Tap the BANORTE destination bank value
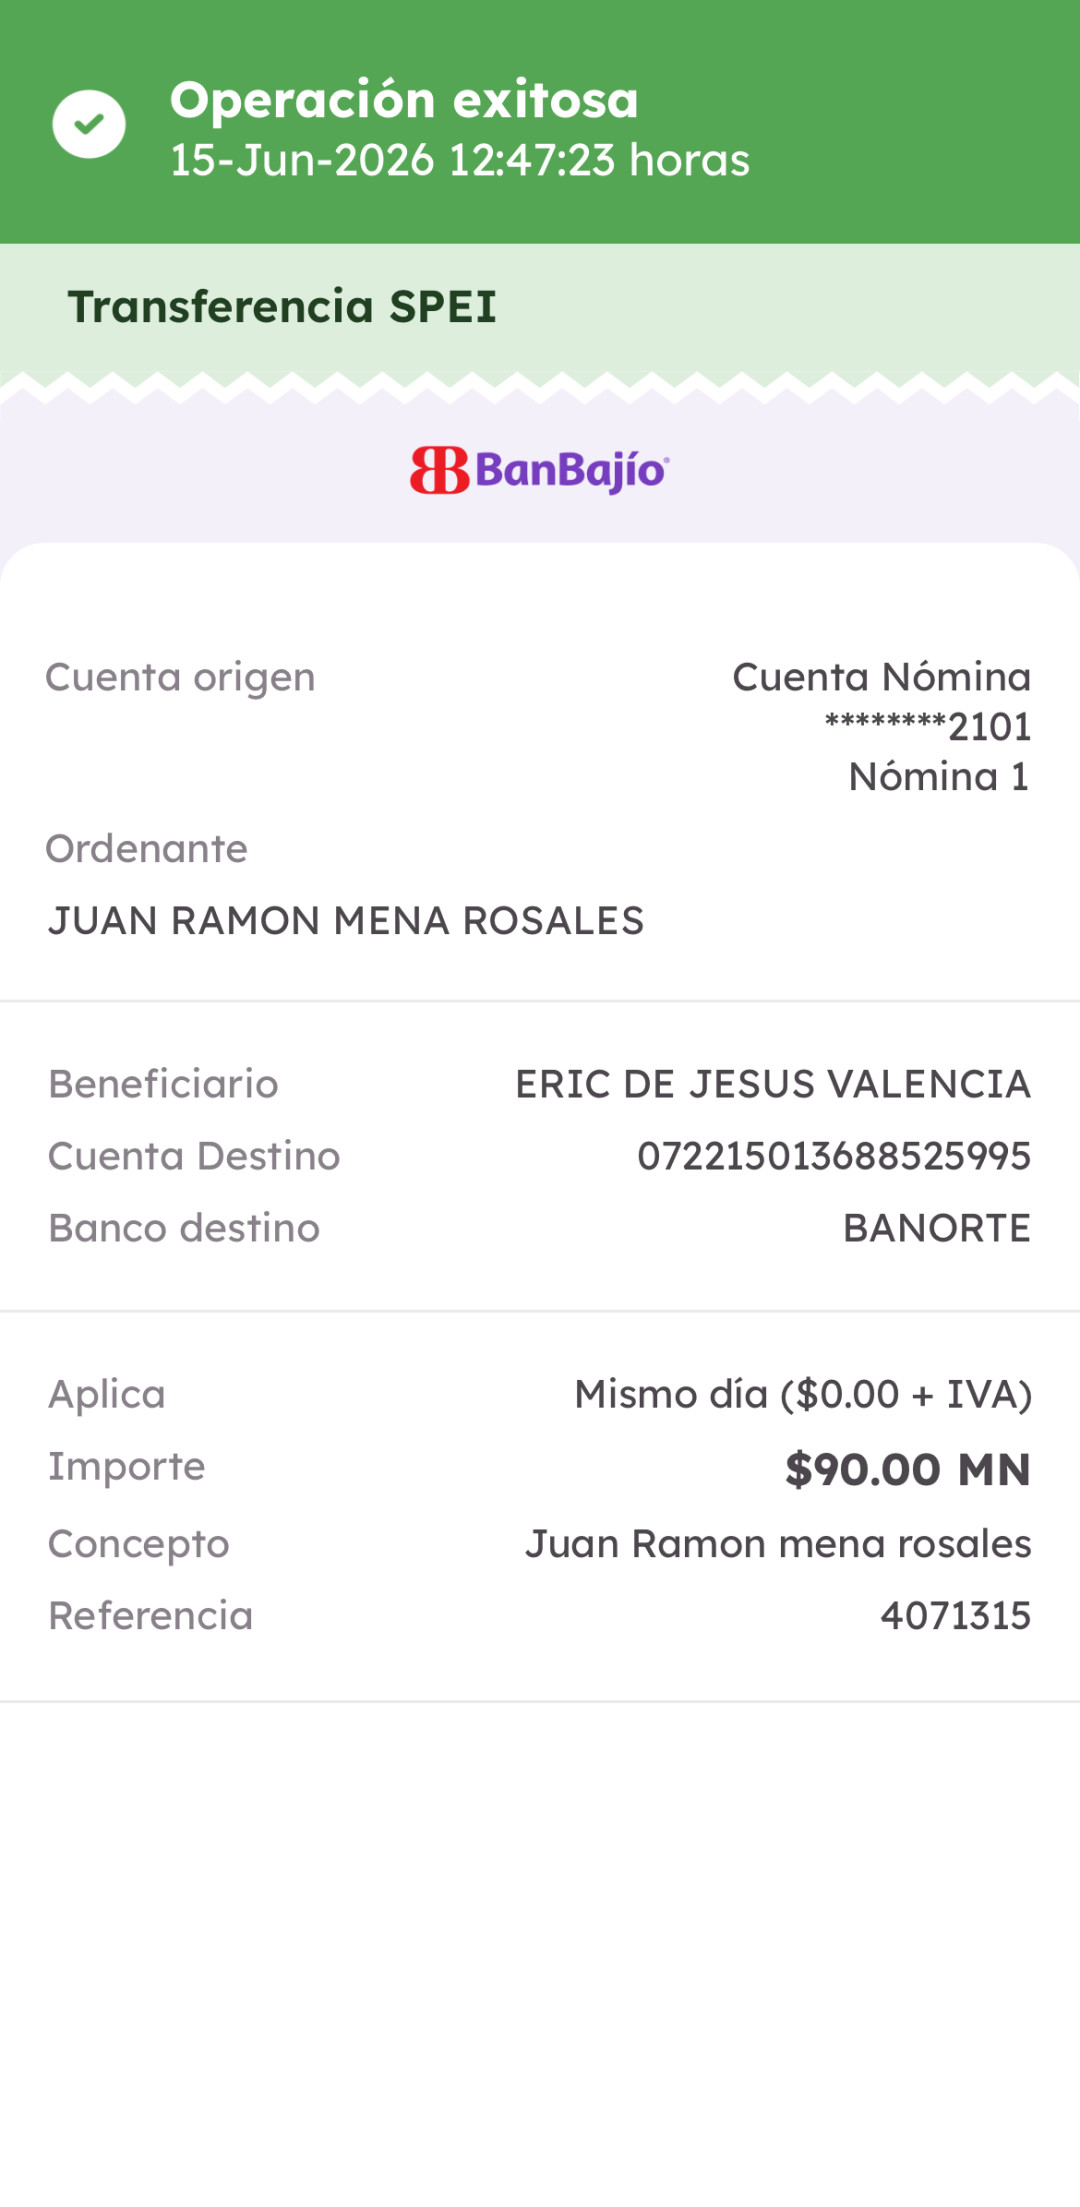The image size is (1080, 2207). point(937,1228)
